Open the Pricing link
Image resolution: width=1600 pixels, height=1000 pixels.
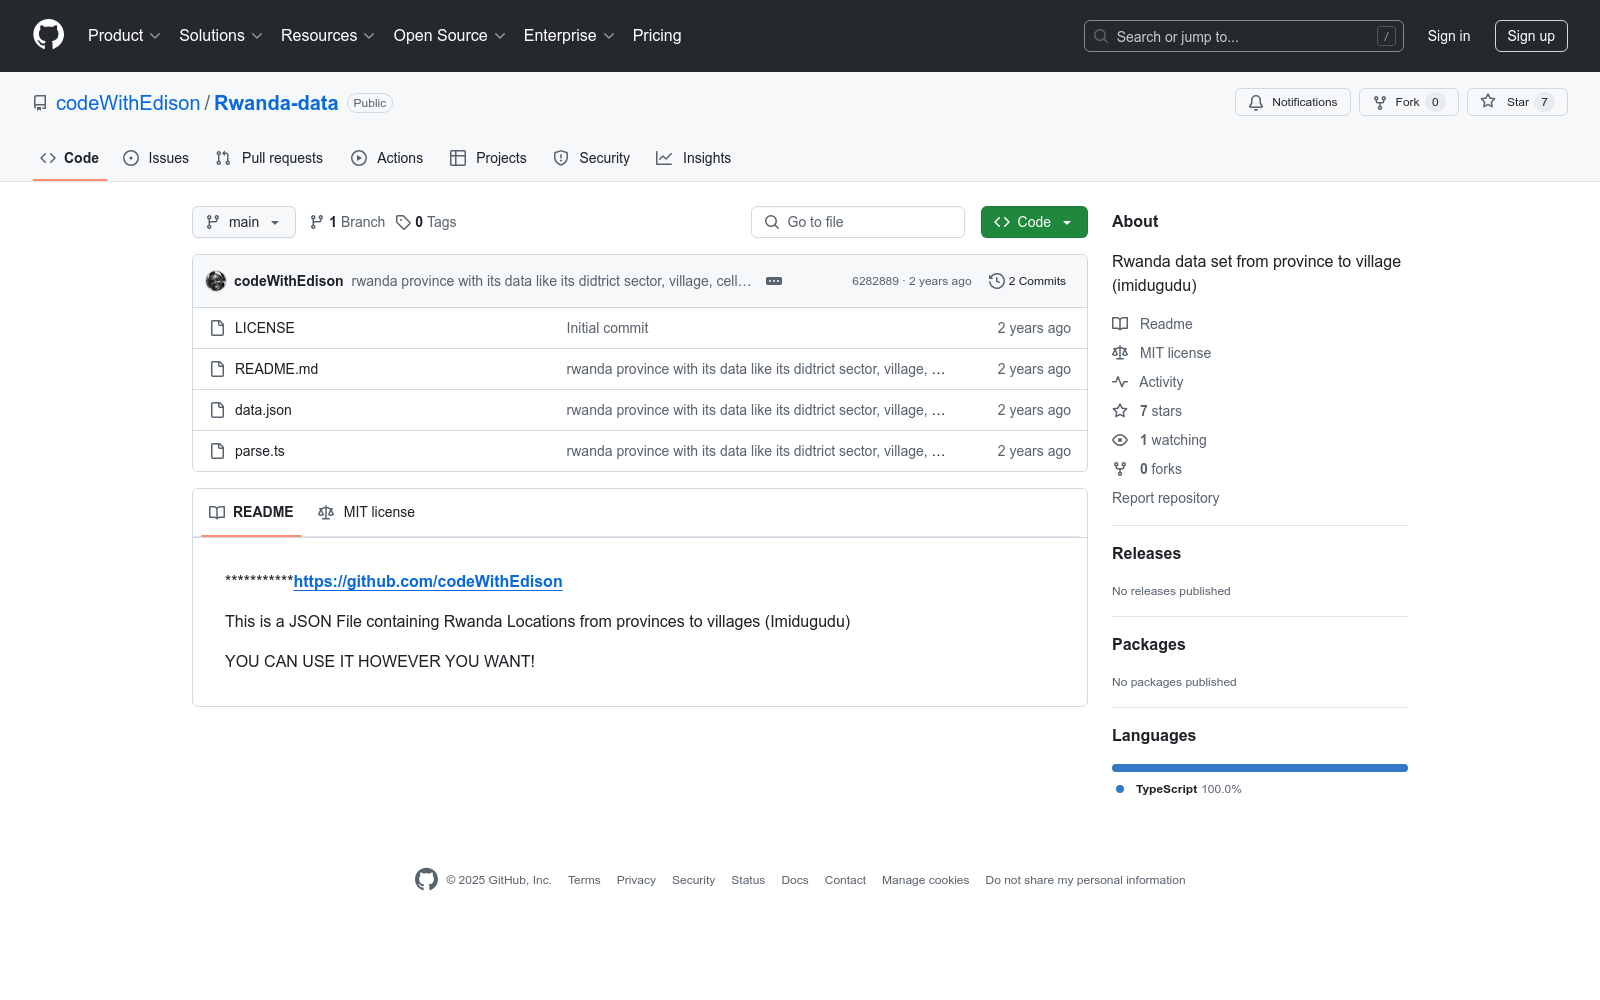pyautogui.click(x=657, y=36)
